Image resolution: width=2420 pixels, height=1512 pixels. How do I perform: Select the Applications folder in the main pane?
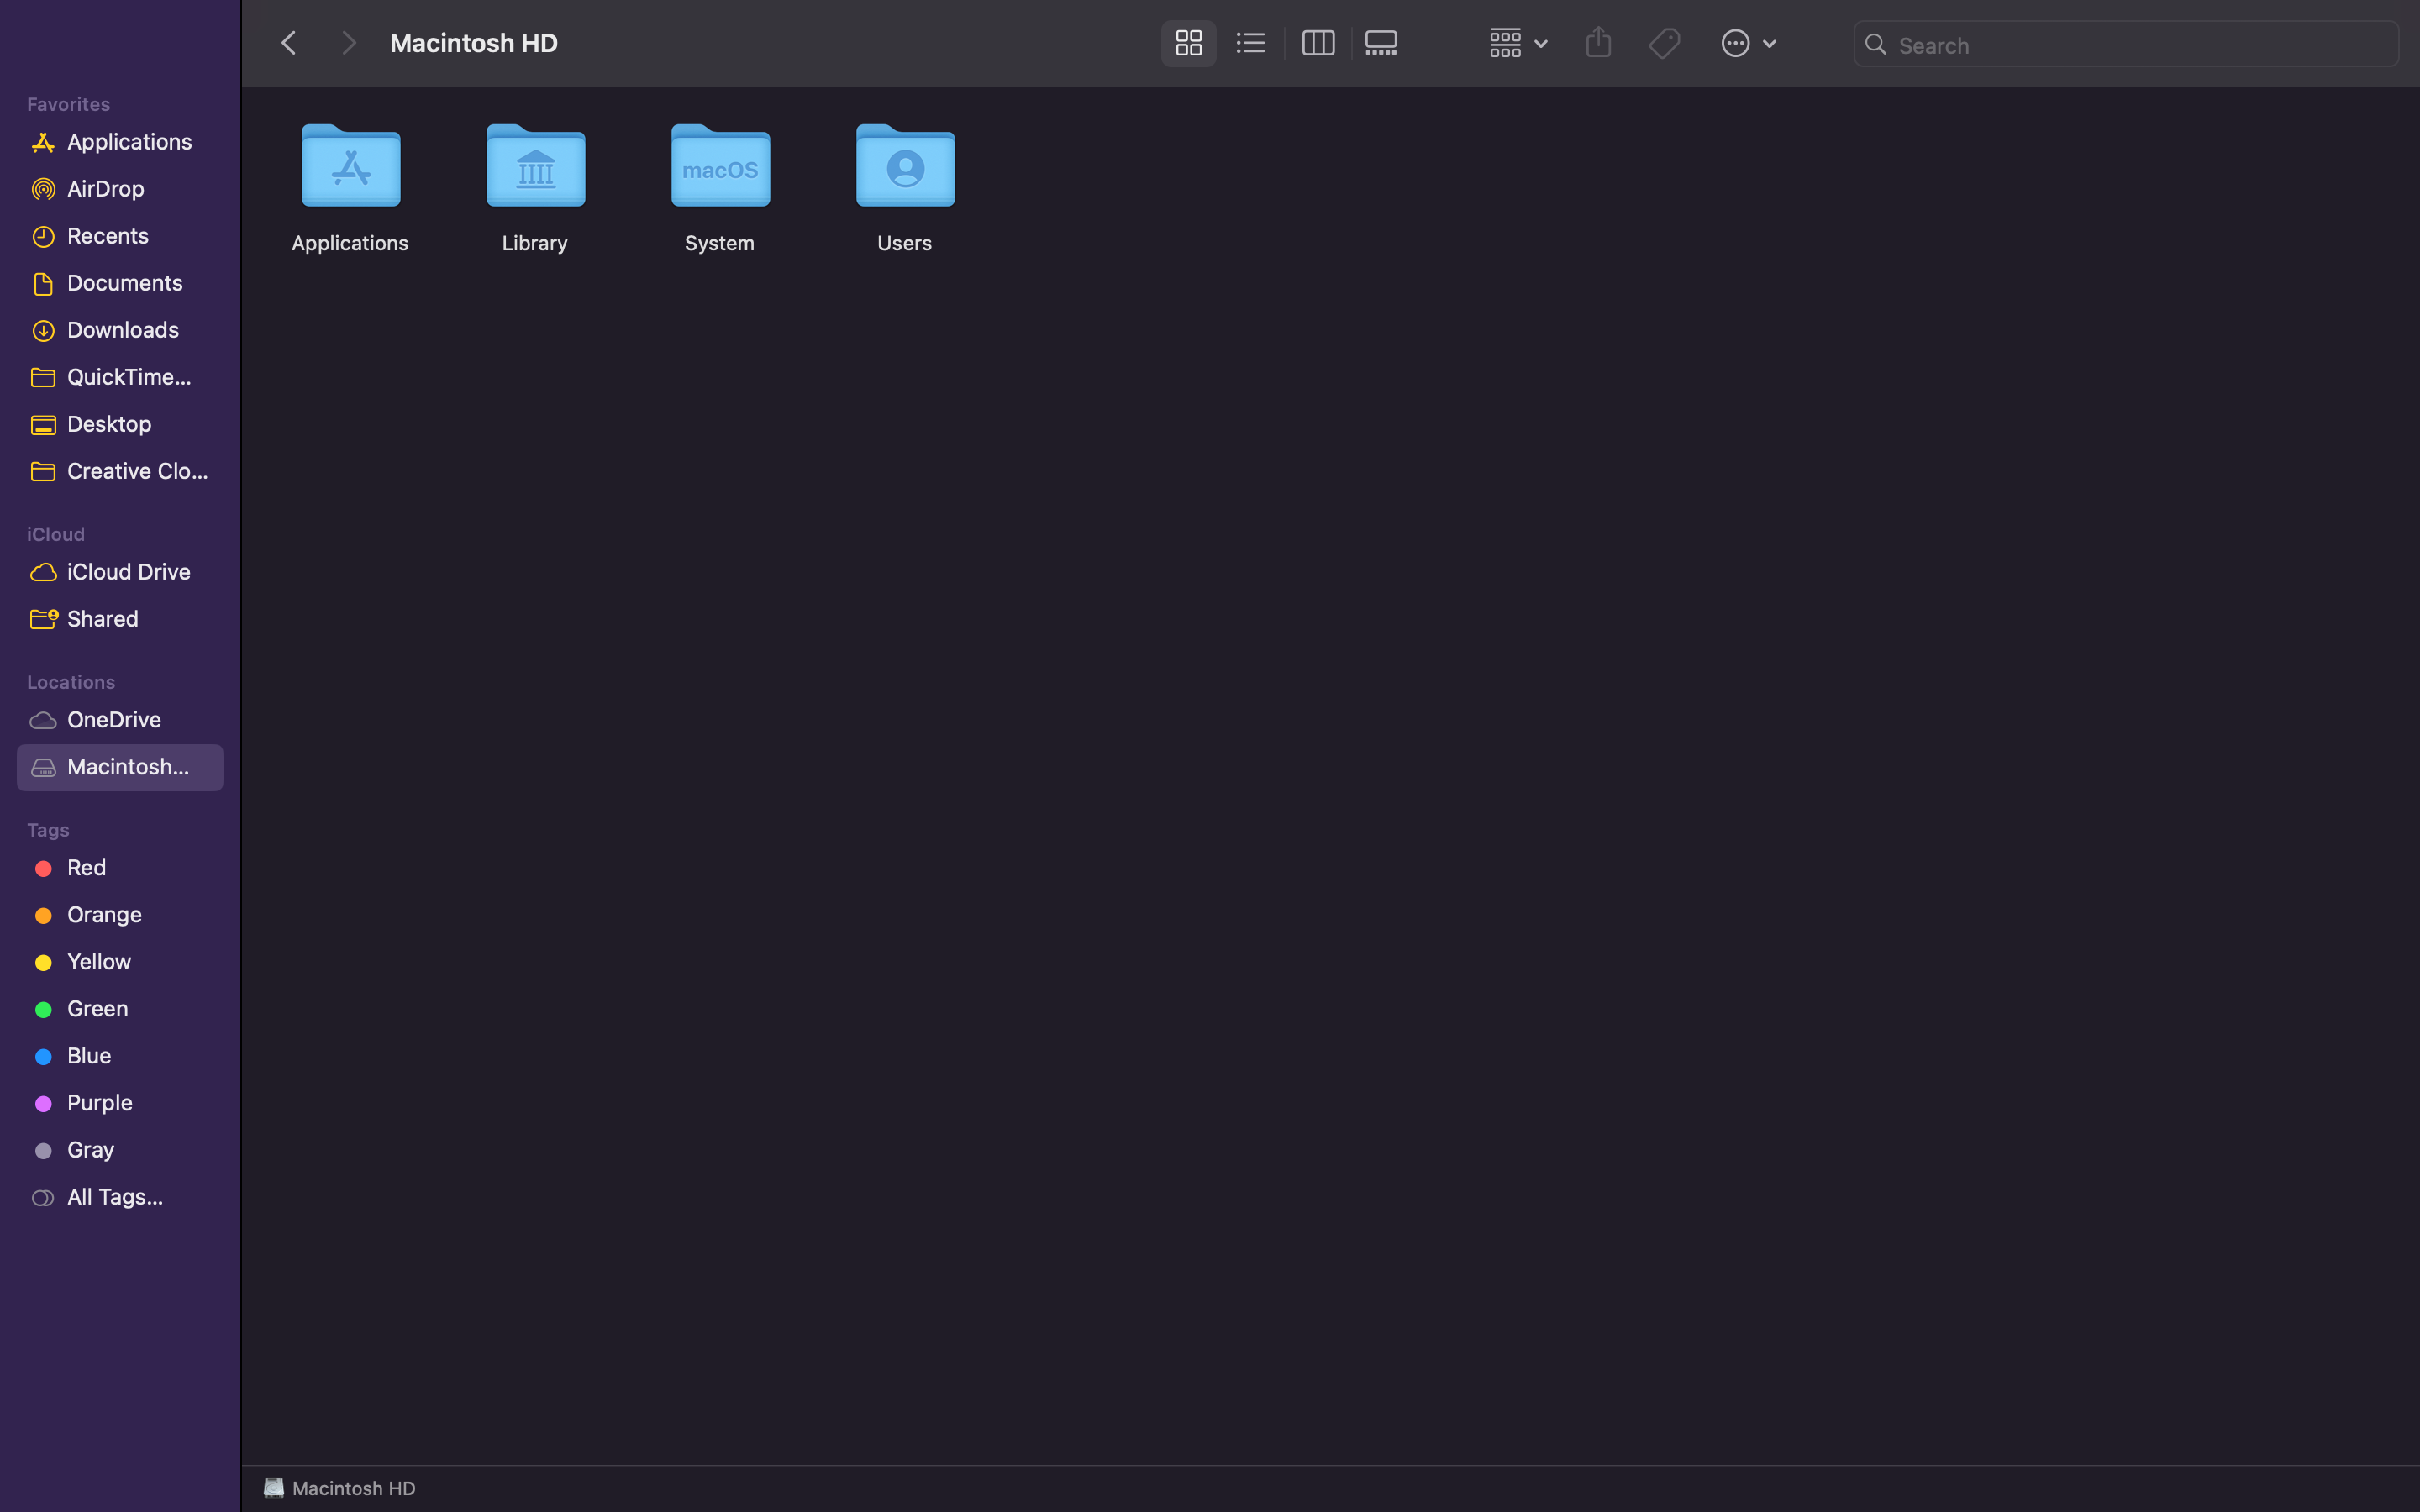(x=351, y=165)
